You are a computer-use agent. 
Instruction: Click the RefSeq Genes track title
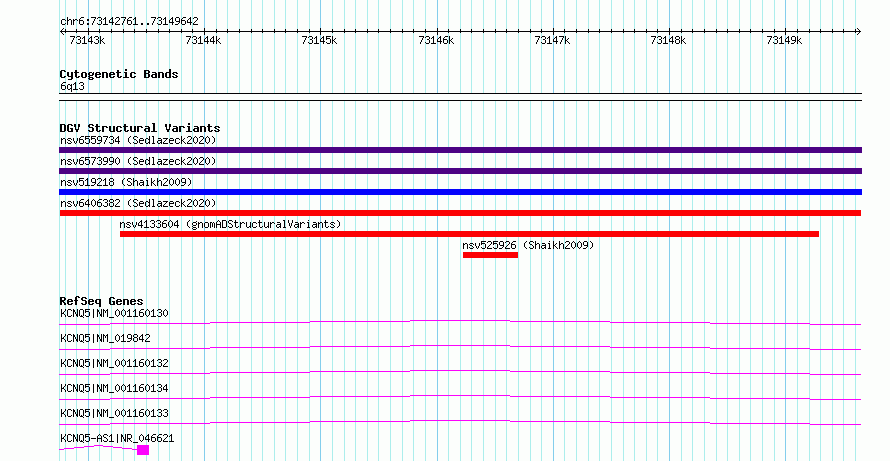(102, 301)
